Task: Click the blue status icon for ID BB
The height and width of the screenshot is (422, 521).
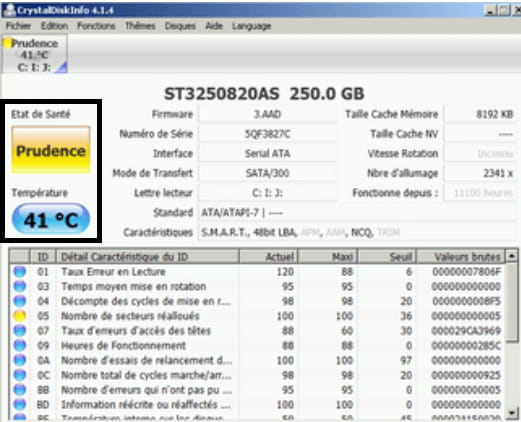Action: point(20,389)
